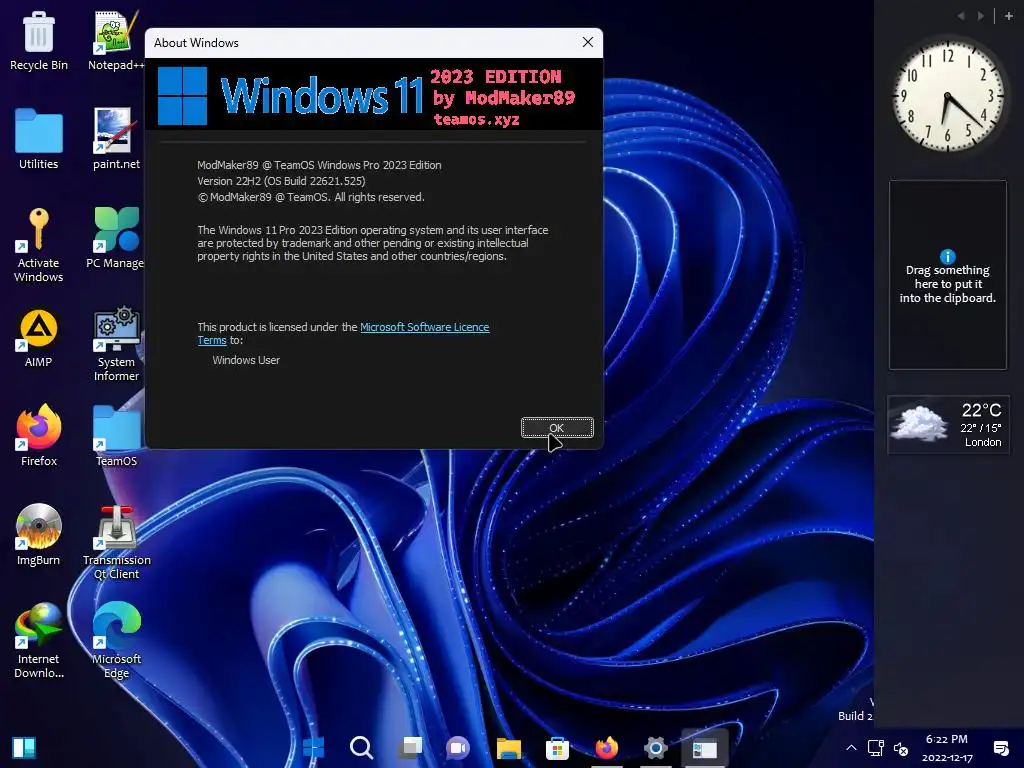Open PC Manager desktop shortcut
1024x768 pixels.
tap(116, 238)
